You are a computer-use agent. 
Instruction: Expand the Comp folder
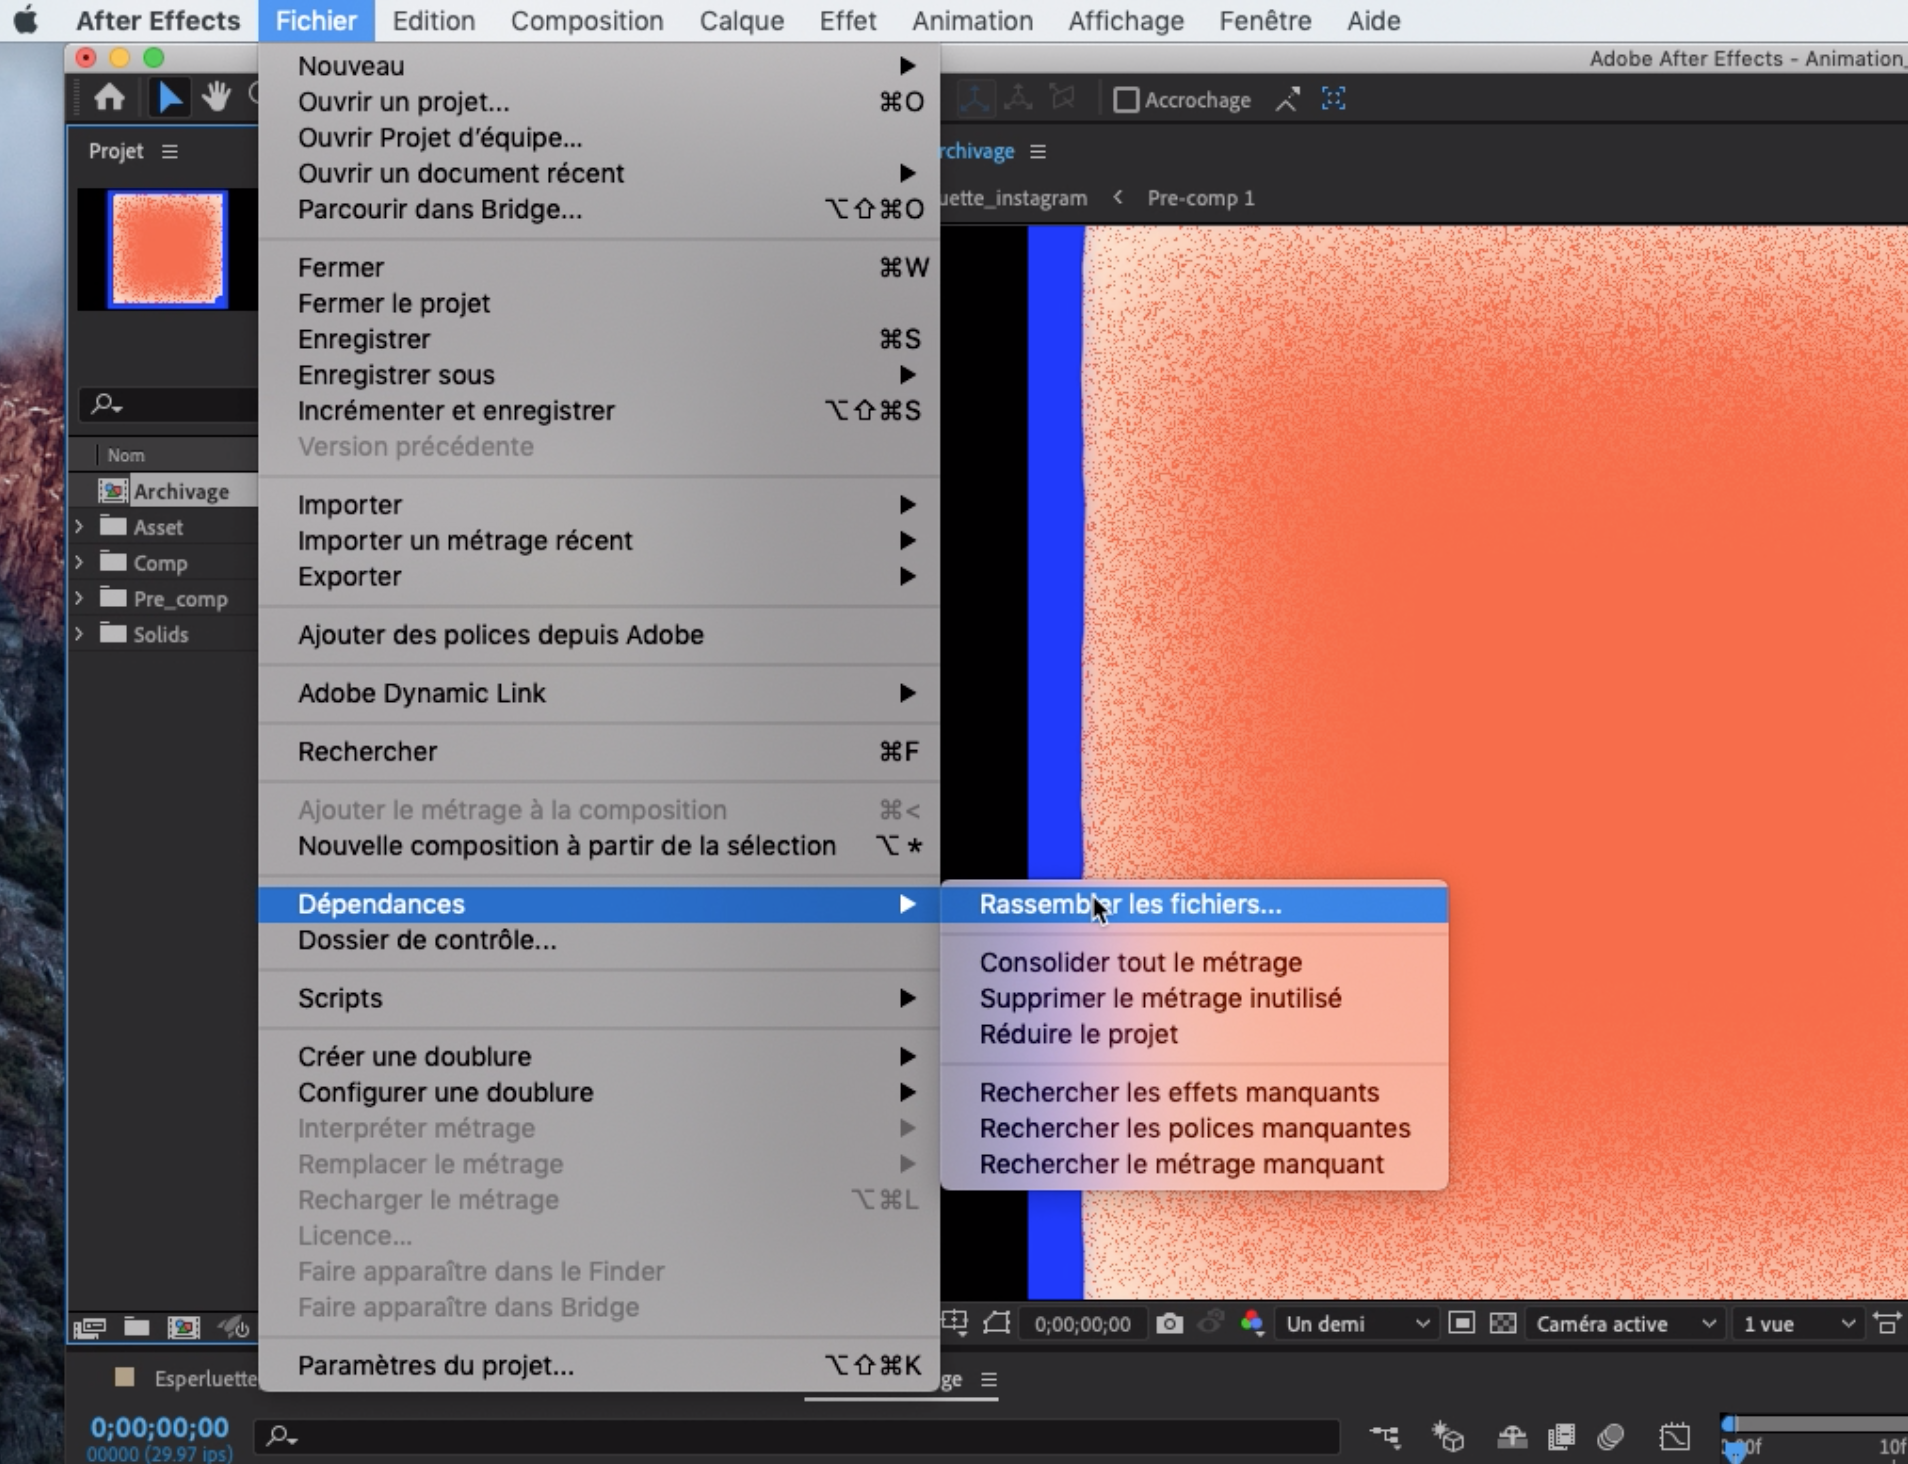coord(79,563)
